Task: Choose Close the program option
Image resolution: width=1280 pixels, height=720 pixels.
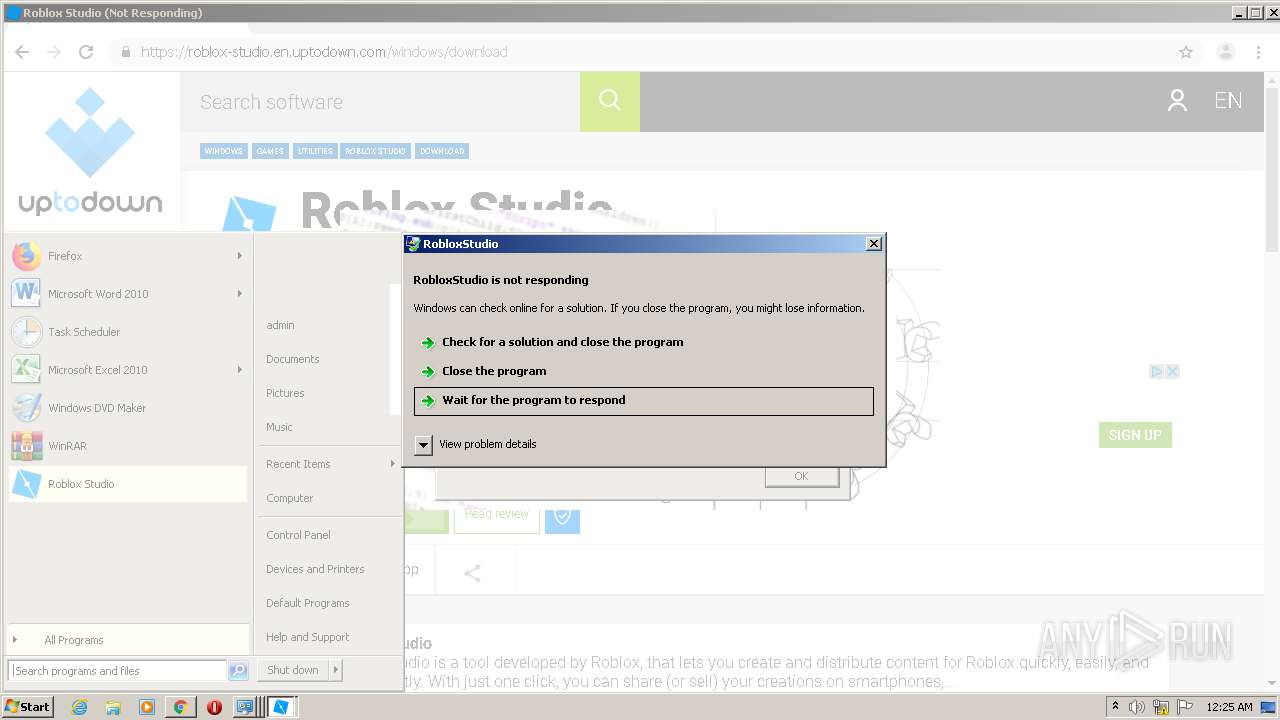Action: (643, 371)
